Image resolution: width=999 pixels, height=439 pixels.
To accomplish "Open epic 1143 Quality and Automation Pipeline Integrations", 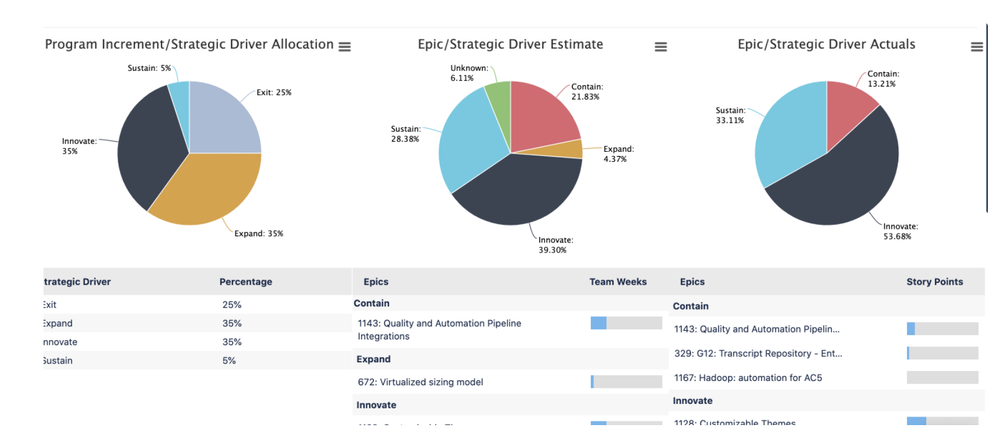I will pyautogui.click(x=440, y=329).
